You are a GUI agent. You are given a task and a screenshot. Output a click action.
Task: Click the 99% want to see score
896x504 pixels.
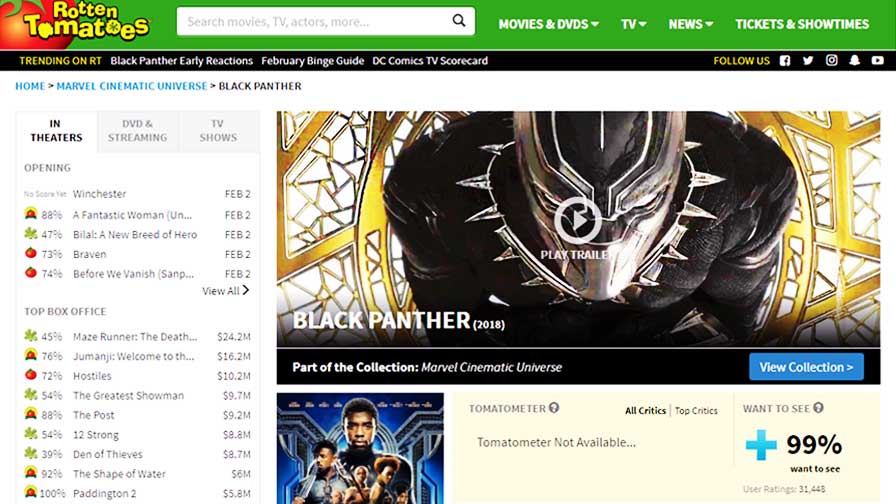(x=814, y=444)
